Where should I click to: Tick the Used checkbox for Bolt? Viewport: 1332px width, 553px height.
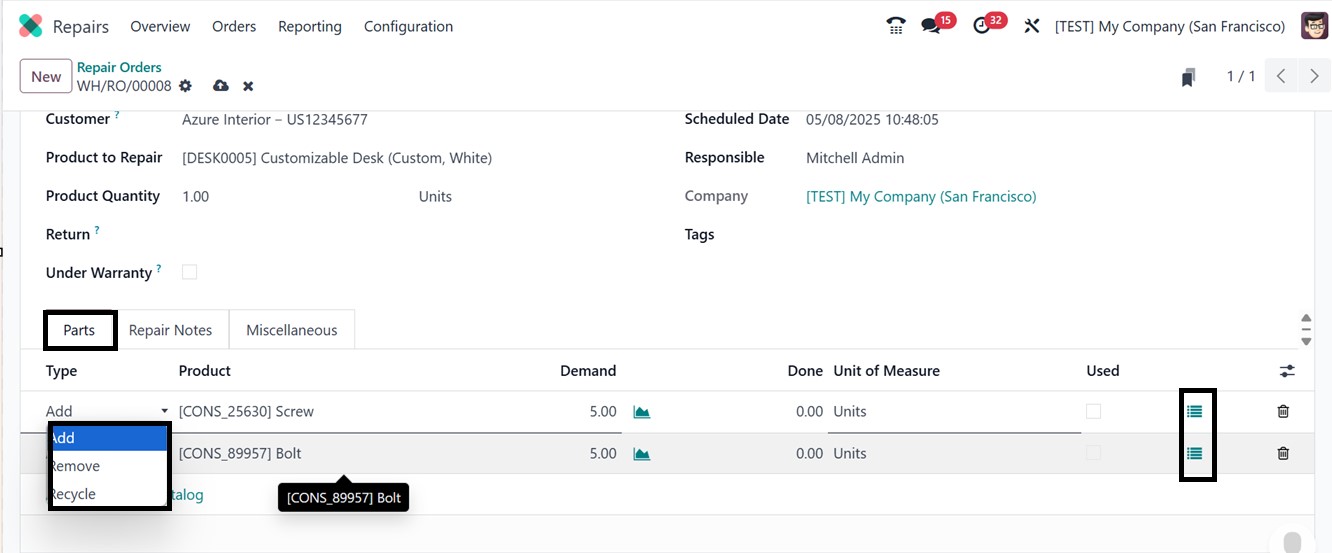[x=1093, y=453]
